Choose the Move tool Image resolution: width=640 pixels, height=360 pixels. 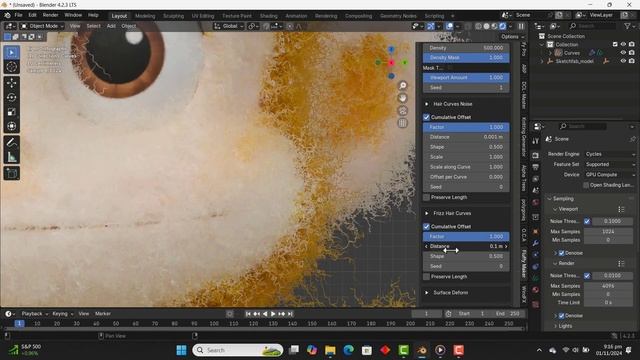click(x=11, y=83)
